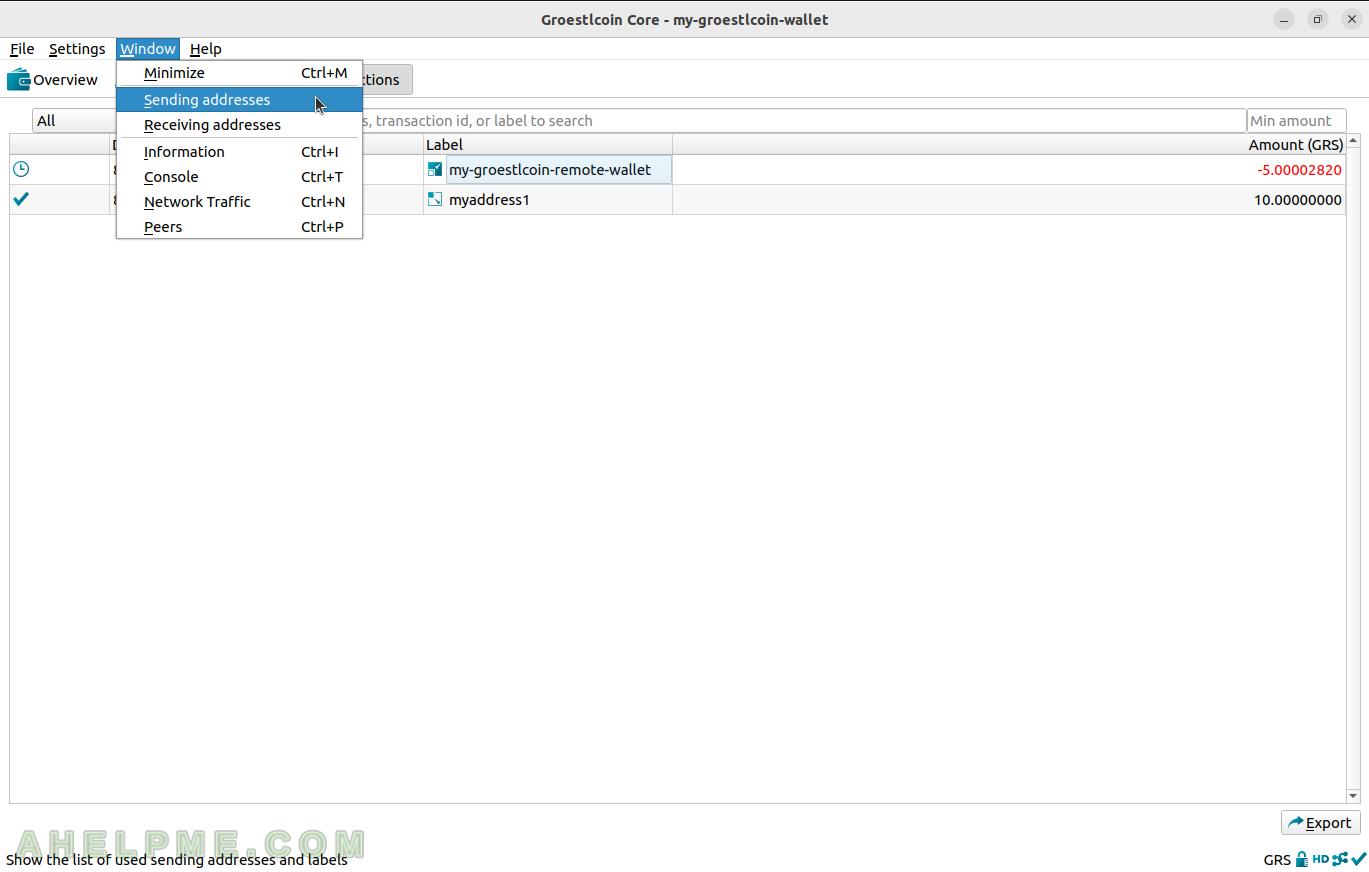
Task: Click the scrollbar down arrow of transaction list
Action: click(1353, 796)
